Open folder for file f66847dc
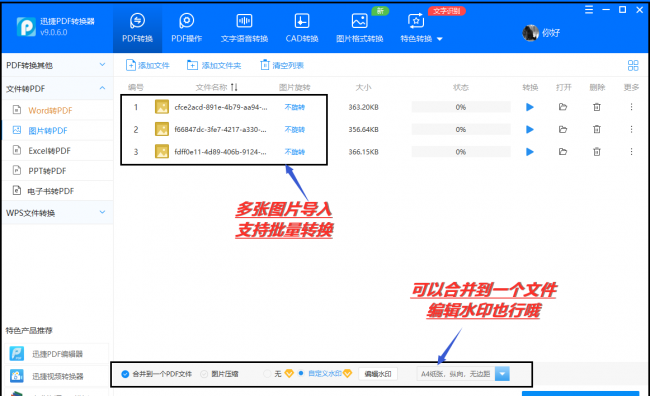 pos(563,129)
